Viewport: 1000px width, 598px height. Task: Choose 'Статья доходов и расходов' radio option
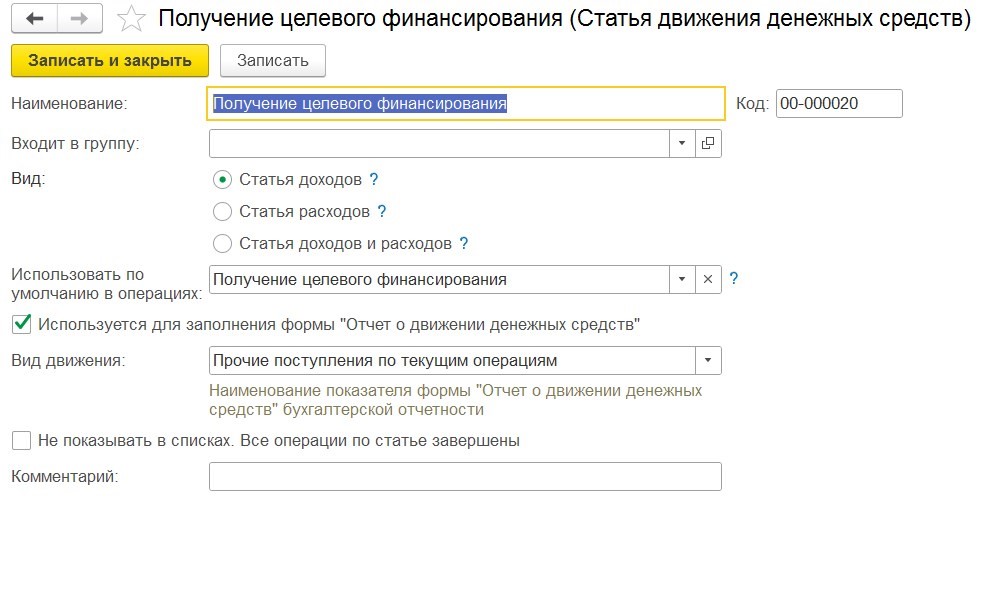222,243
